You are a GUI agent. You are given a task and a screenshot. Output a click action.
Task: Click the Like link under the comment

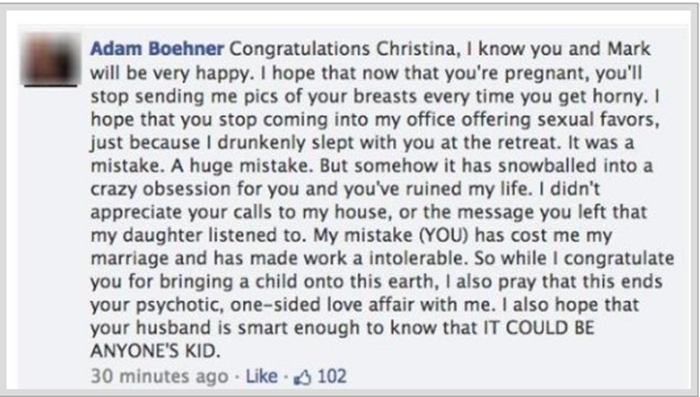(x=262, y=376)
